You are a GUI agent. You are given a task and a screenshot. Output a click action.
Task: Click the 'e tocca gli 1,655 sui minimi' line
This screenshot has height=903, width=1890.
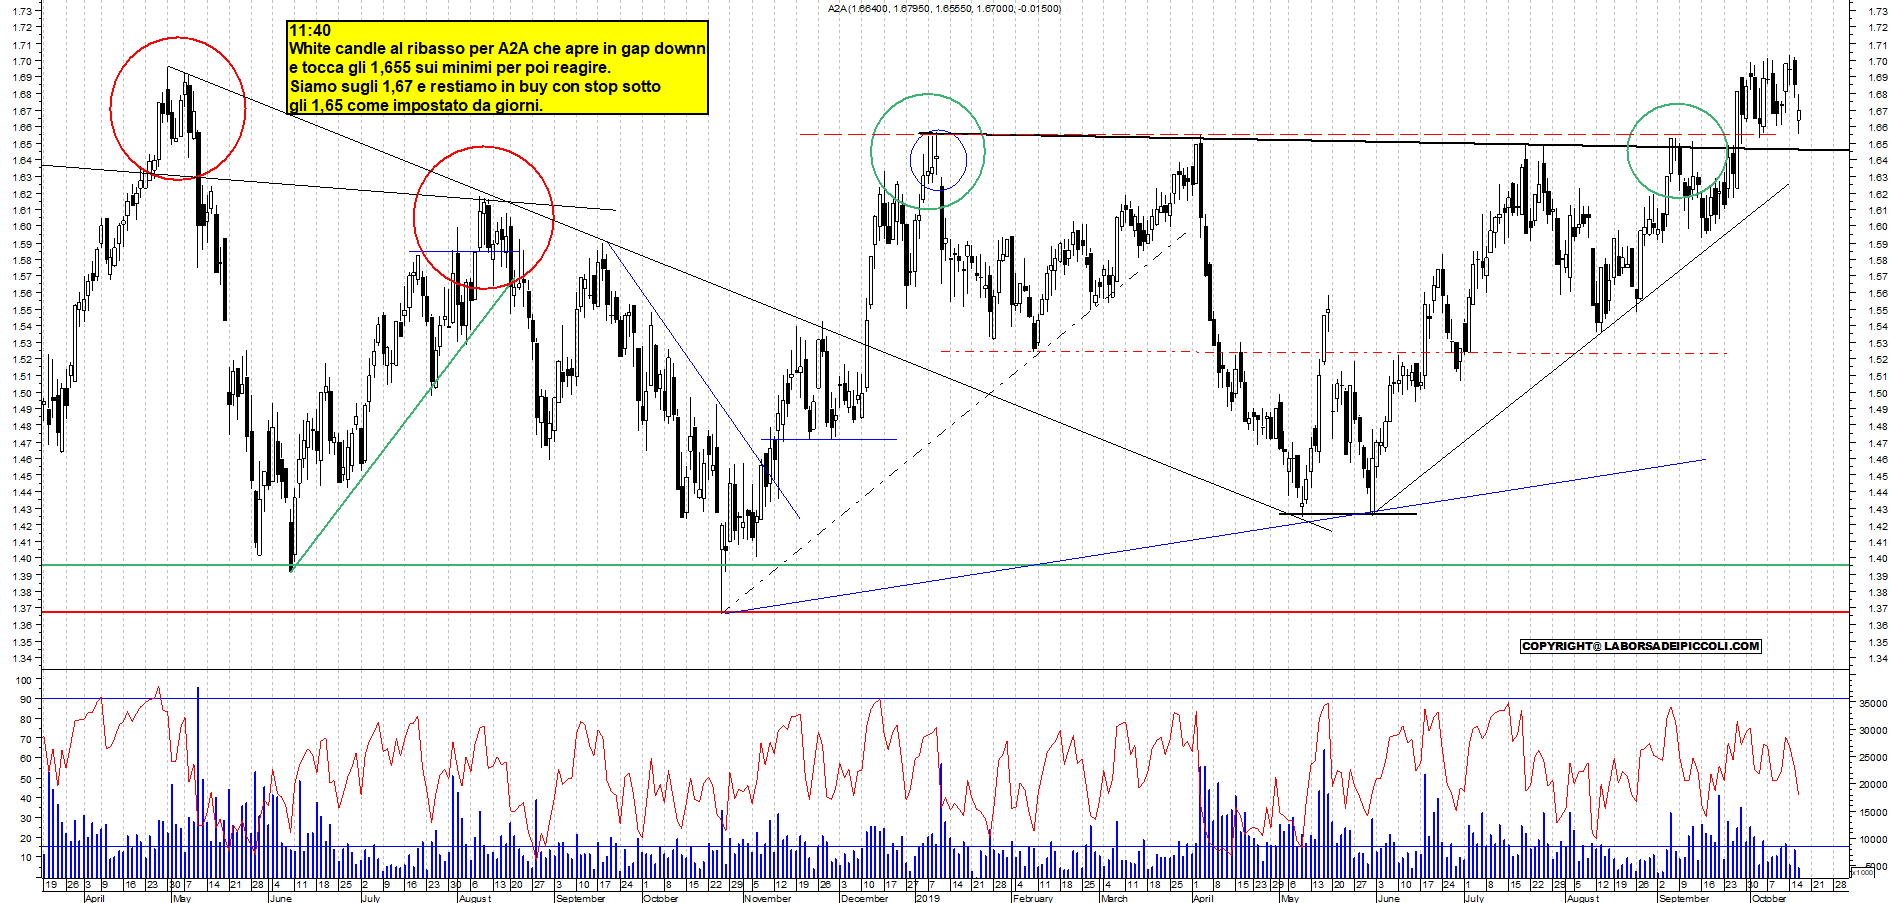pyautogui.click(x=449, y=67)
